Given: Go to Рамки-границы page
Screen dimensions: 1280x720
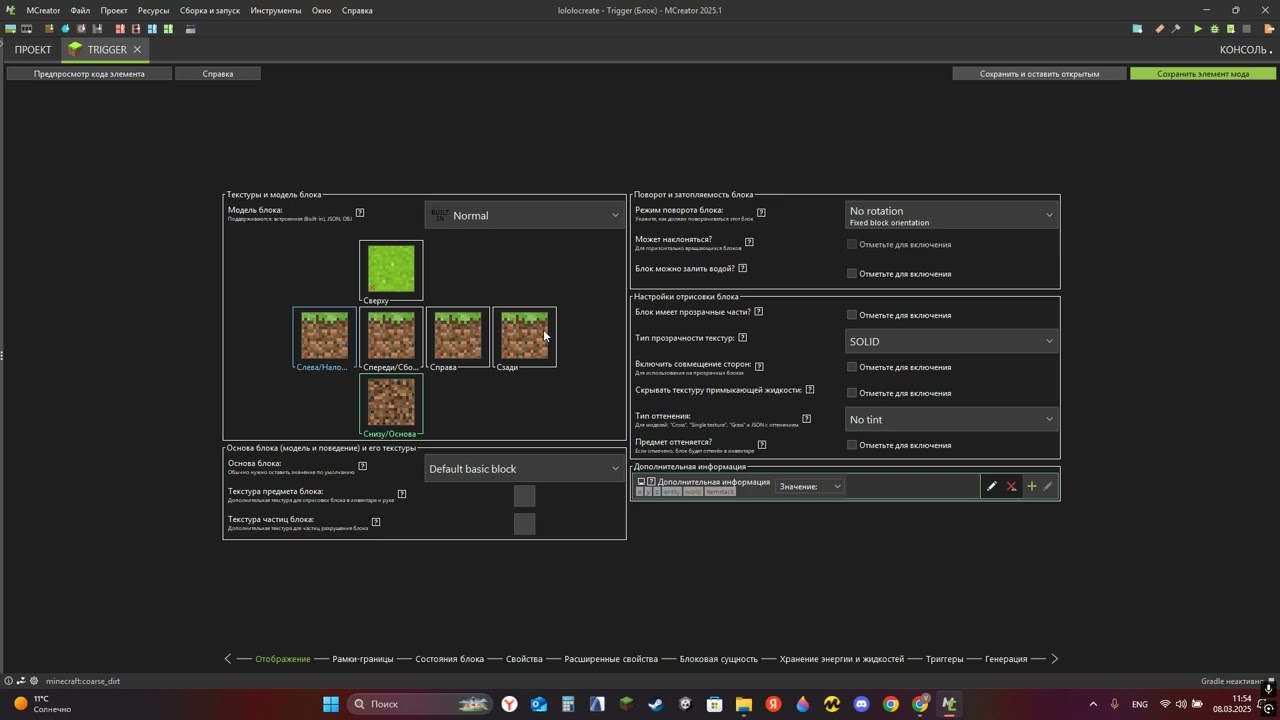Looking at the screenshot, I should 363,659.
